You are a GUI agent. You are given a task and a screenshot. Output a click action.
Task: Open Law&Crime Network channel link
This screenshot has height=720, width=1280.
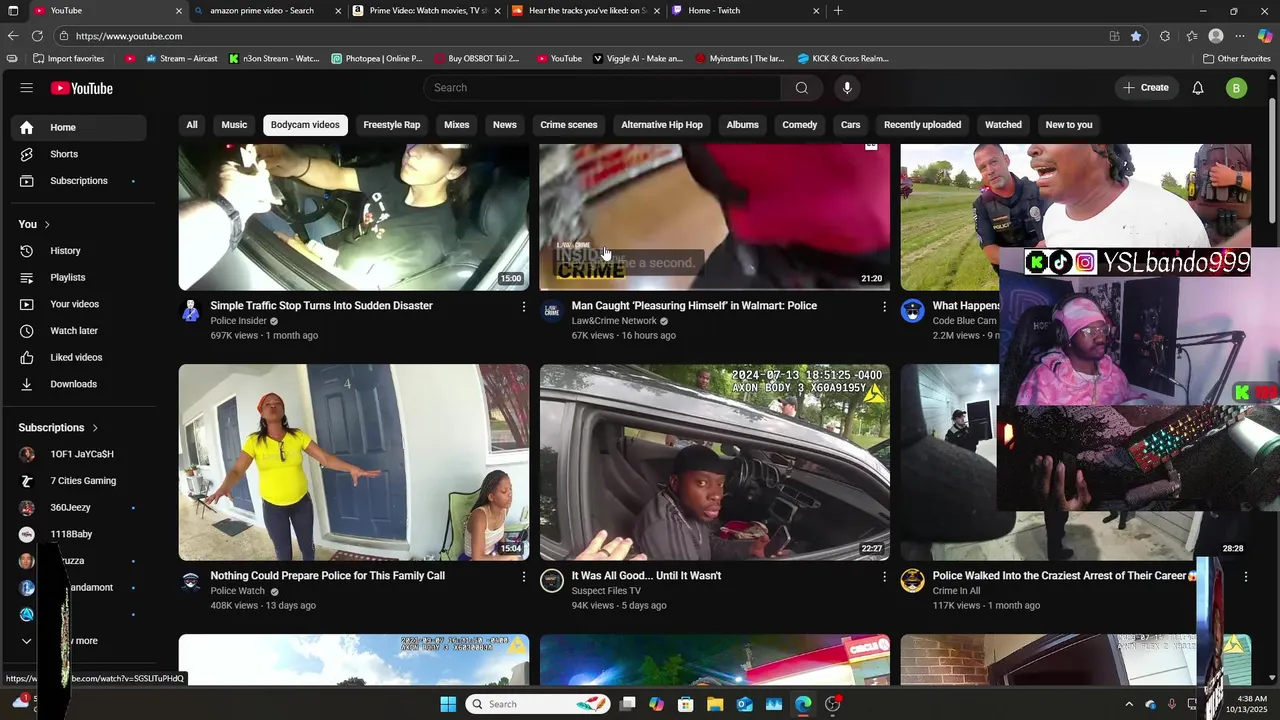(x=613, y=321)
